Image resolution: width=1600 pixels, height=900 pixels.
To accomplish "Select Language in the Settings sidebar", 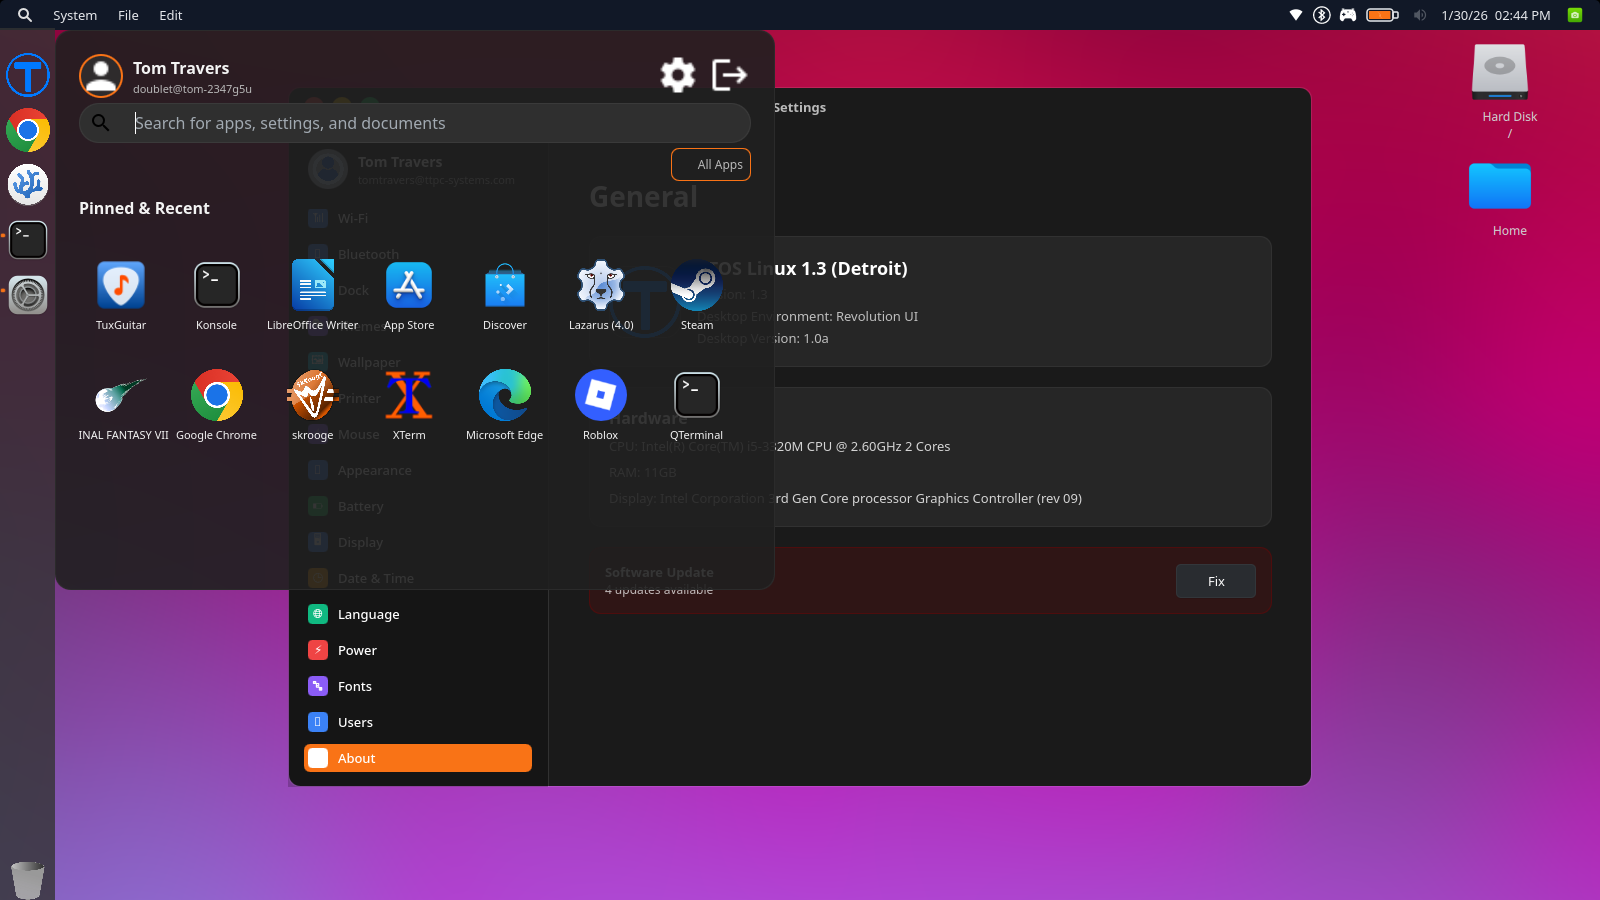I will [418, 614].
